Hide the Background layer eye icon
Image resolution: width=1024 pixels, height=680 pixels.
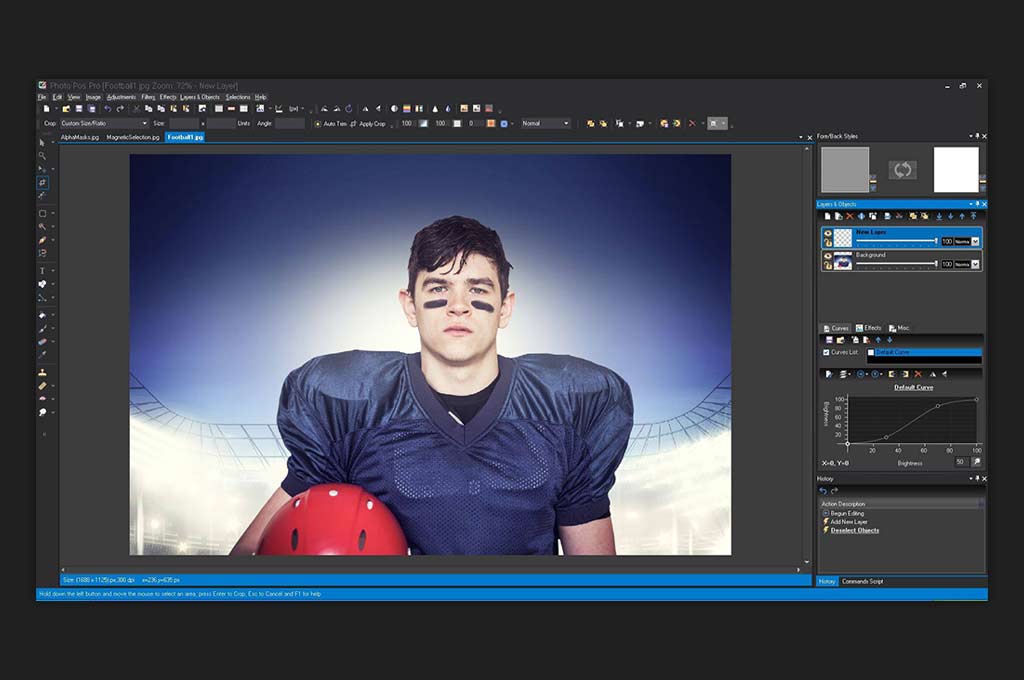(x=827, y=256)
